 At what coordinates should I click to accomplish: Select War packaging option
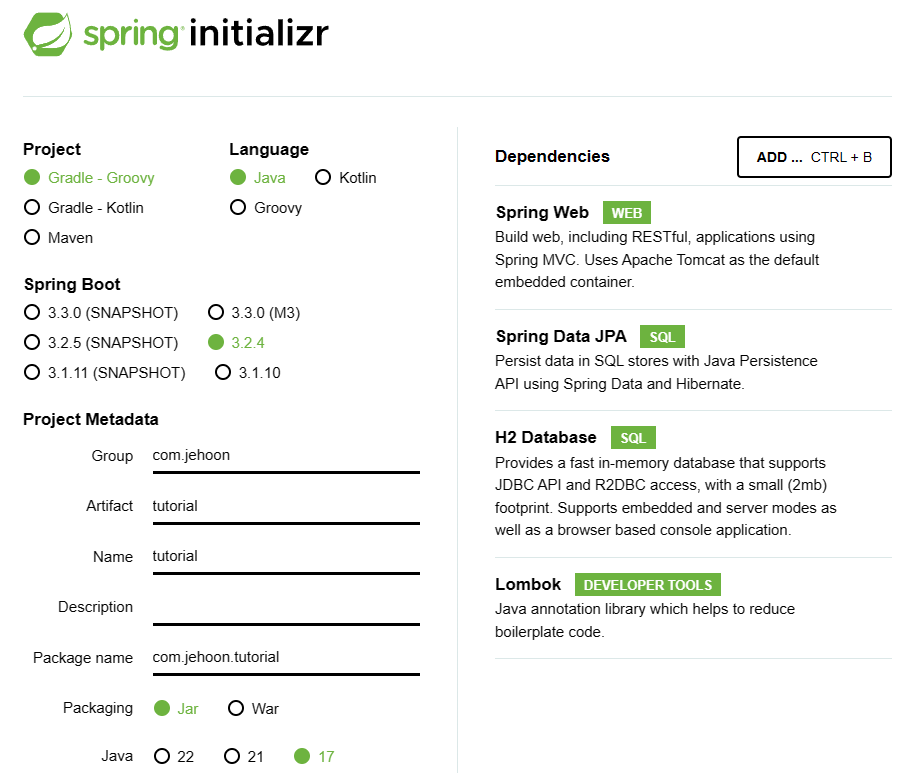[x=253, y=708]
